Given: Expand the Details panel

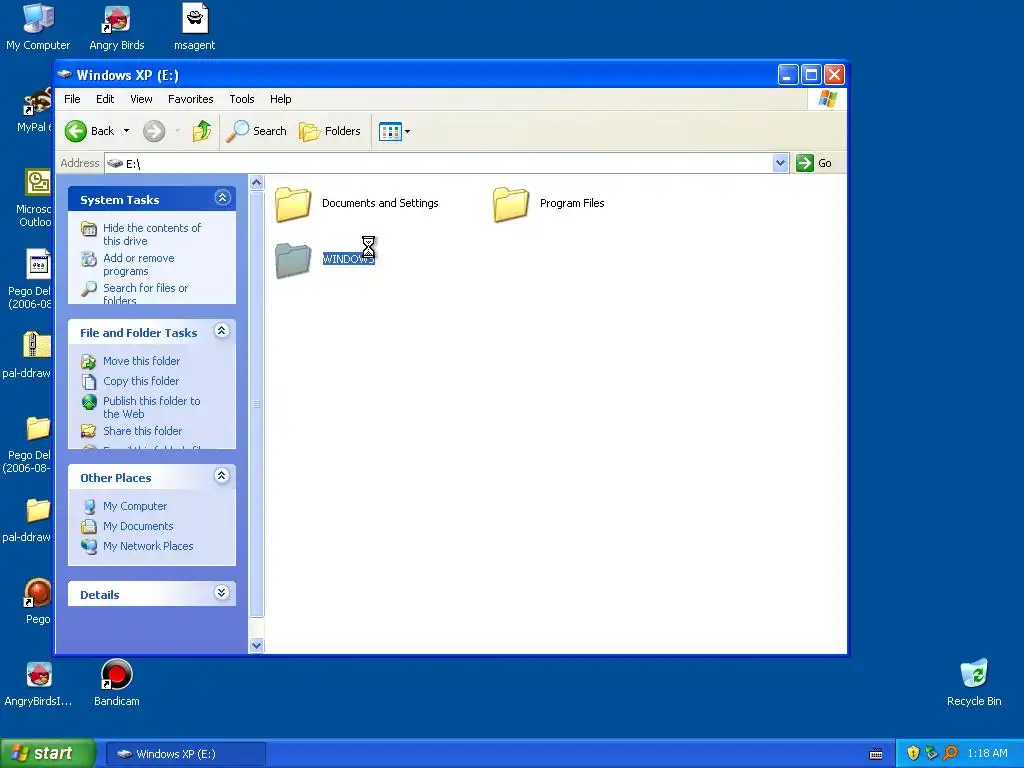Looking at the screenshot, I should coord(222,593).
